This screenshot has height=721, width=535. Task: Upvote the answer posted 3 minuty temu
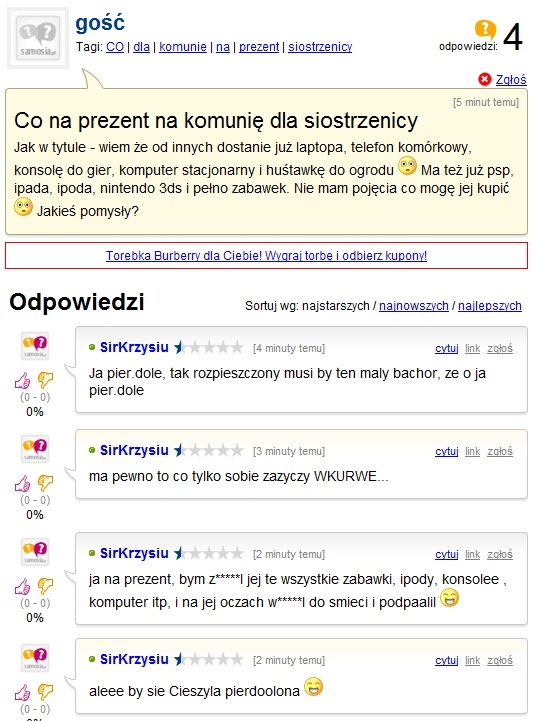click(22, 483)
